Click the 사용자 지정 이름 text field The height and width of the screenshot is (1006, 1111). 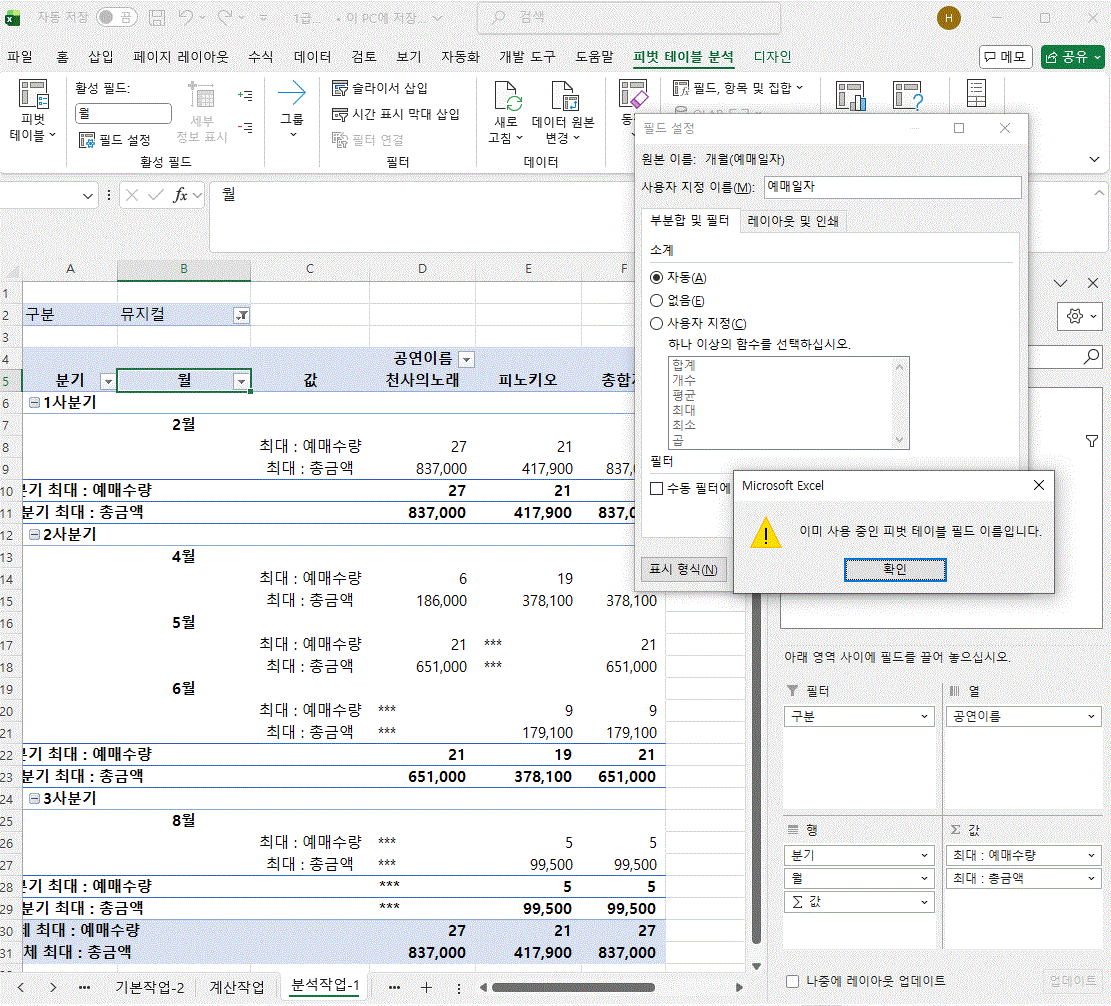tap(892, 187)
